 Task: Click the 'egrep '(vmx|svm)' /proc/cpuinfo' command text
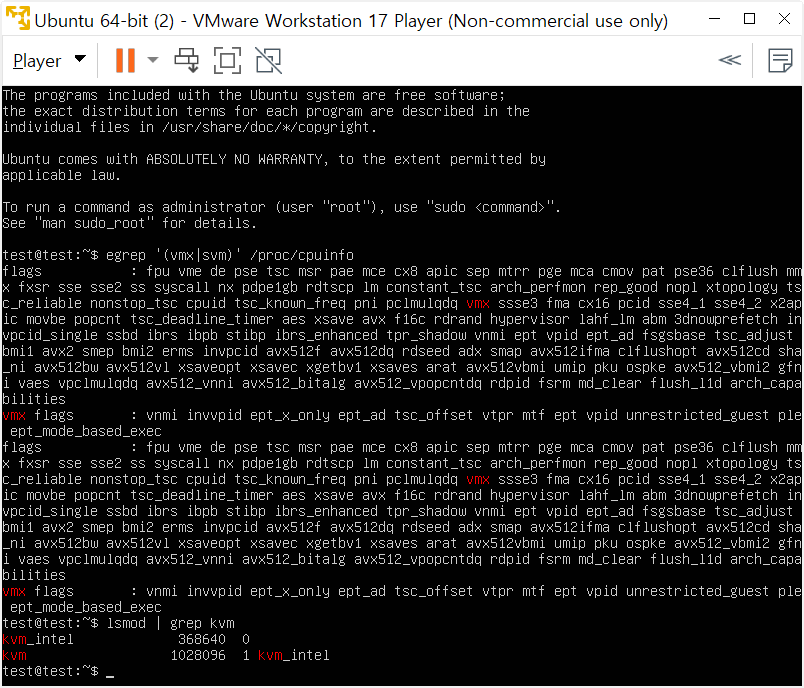point(230,255)
